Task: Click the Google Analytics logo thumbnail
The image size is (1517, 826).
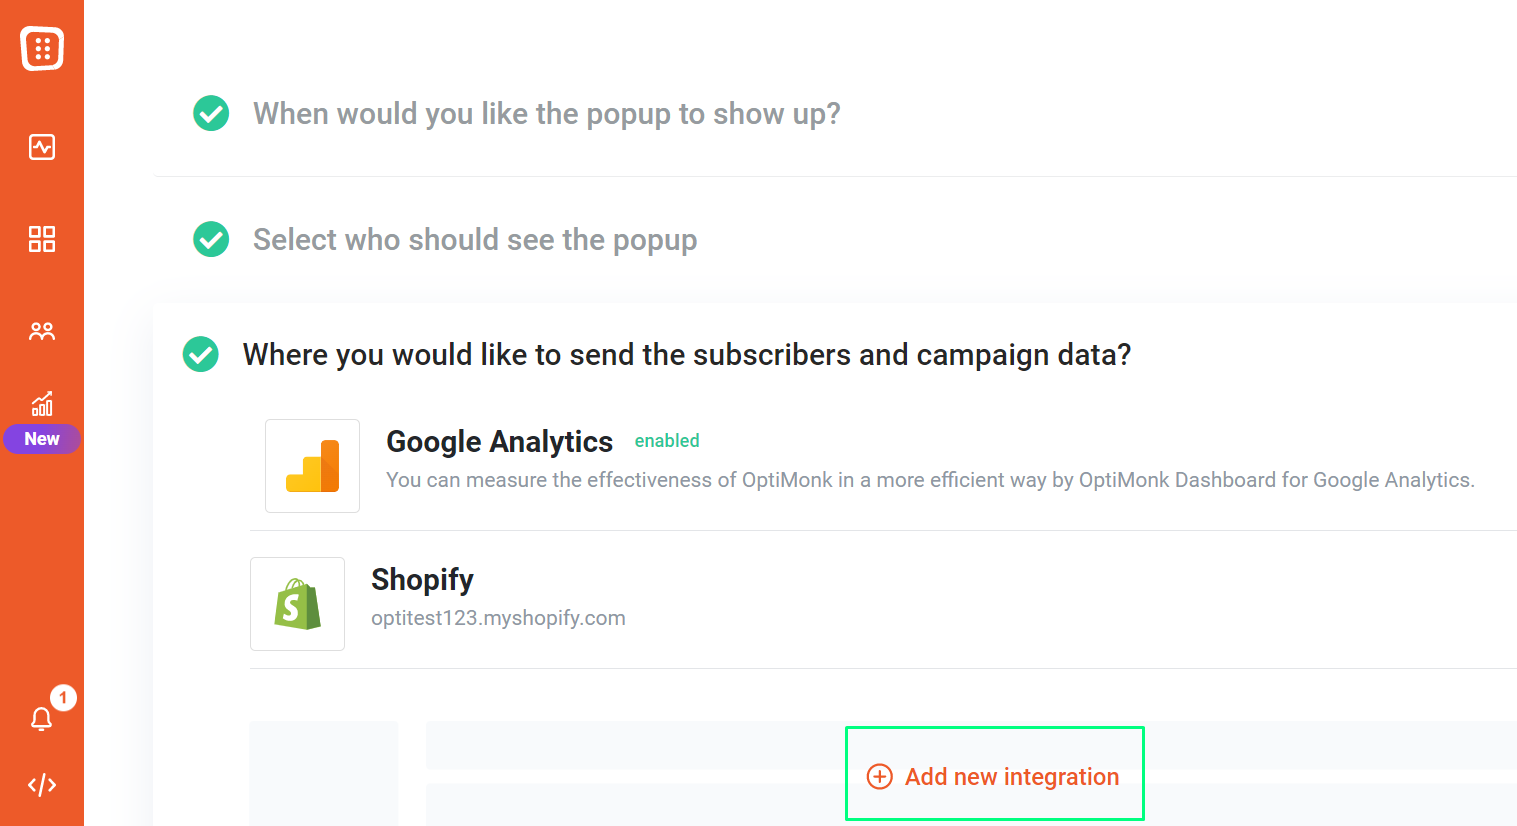Action: point(312,466)
